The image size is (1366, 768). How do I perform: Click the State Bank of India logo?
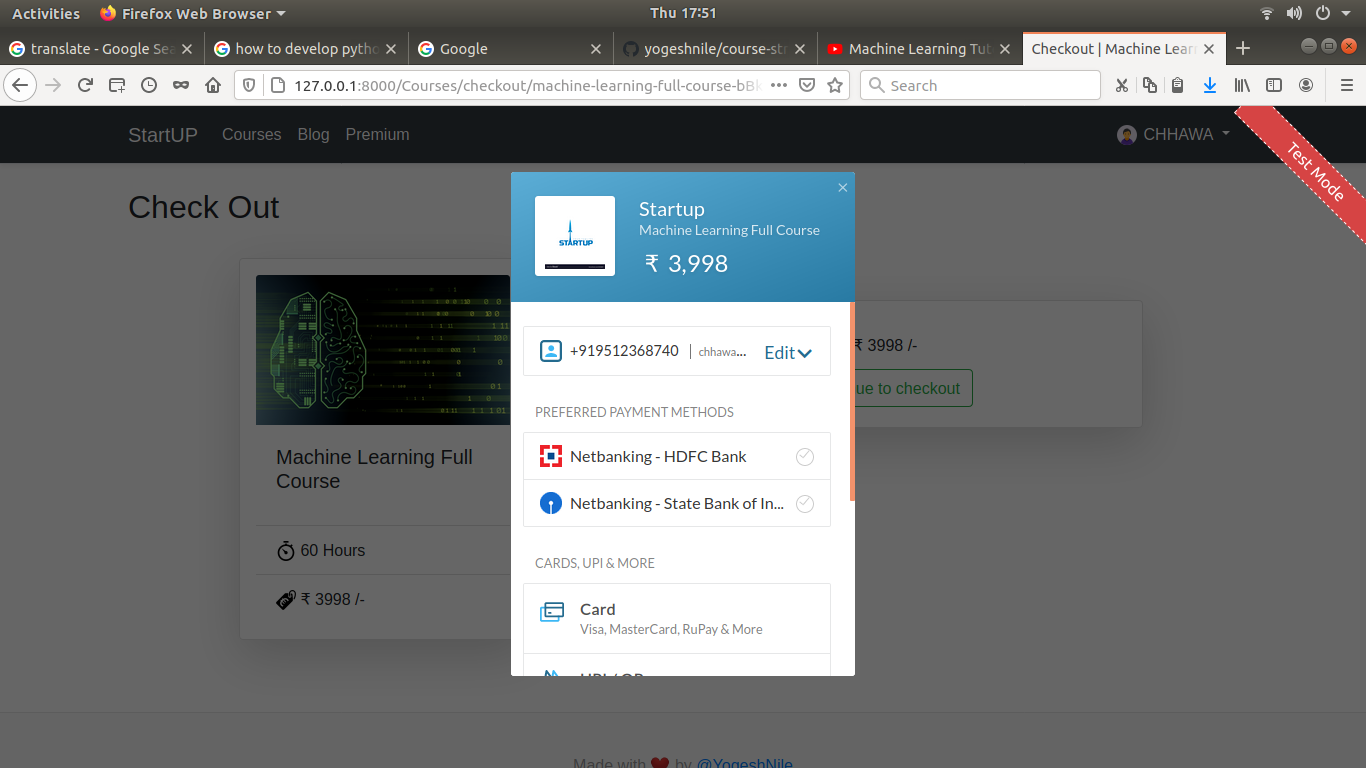click(551, 503)
